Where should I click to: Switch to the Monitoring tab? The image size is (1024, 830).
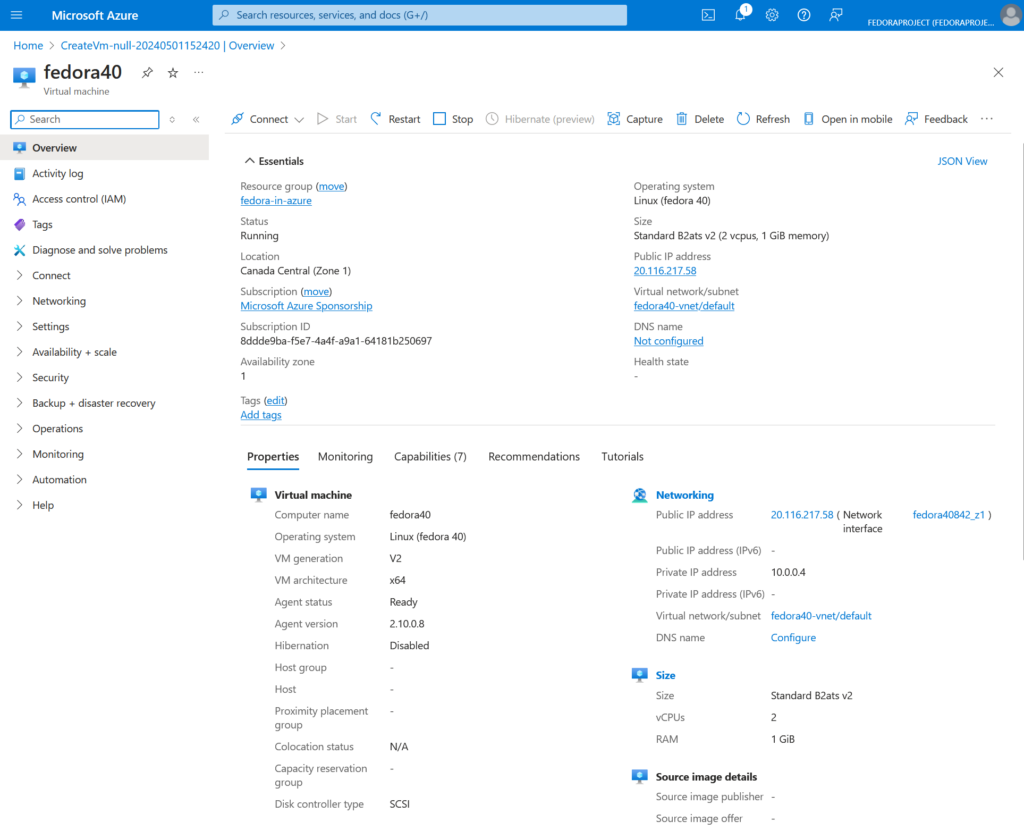point(345,456)
